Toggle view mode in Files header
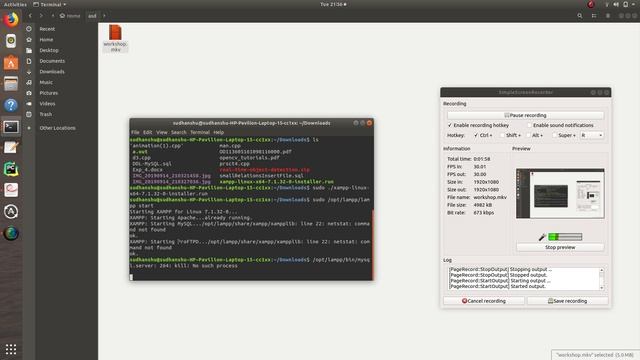This screenshot has width=640, height=360. coord(594,16)
